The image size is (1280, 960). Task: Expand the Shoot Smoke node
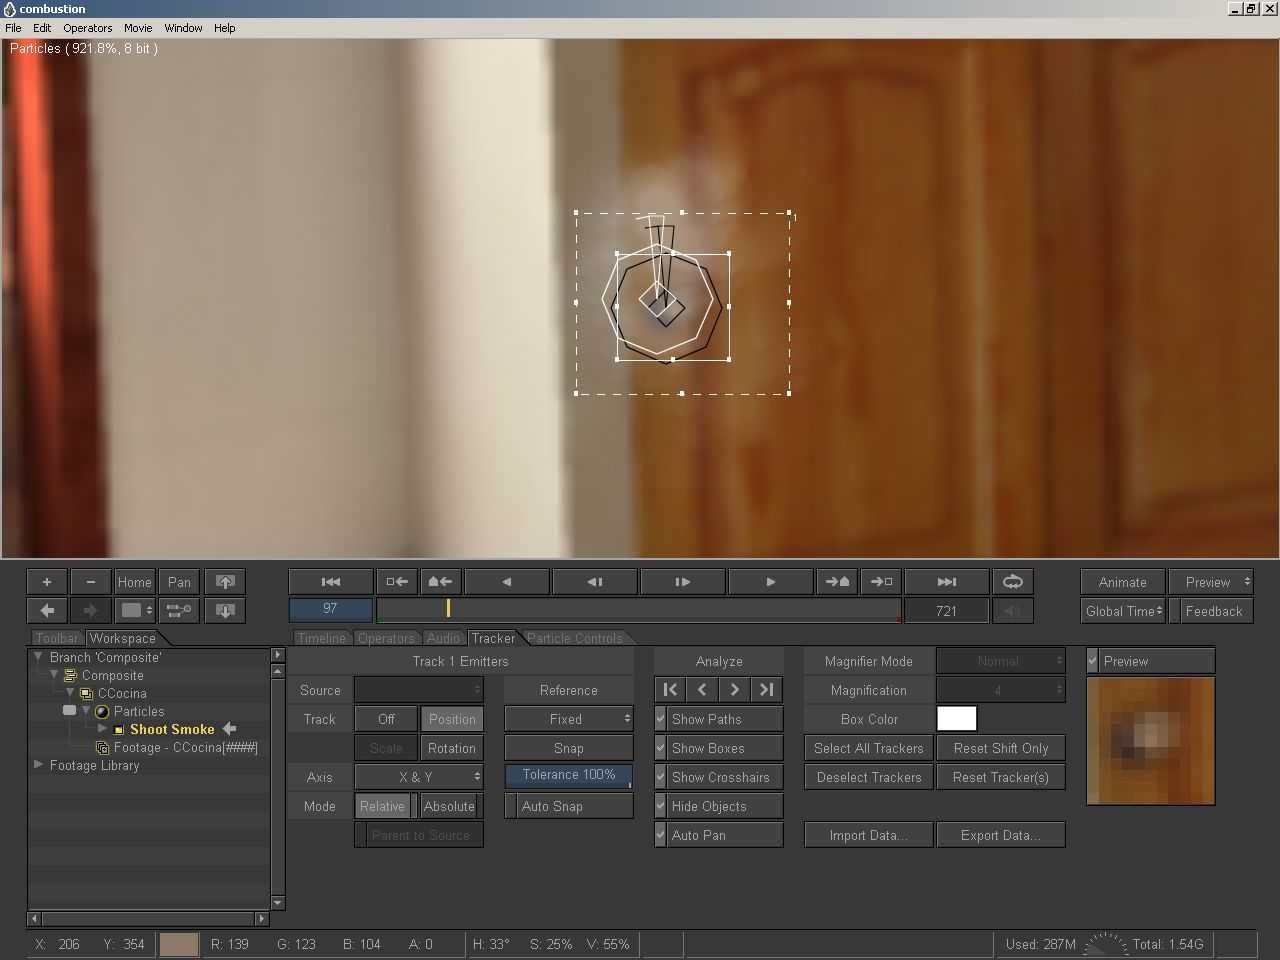[x=102, y=729]
